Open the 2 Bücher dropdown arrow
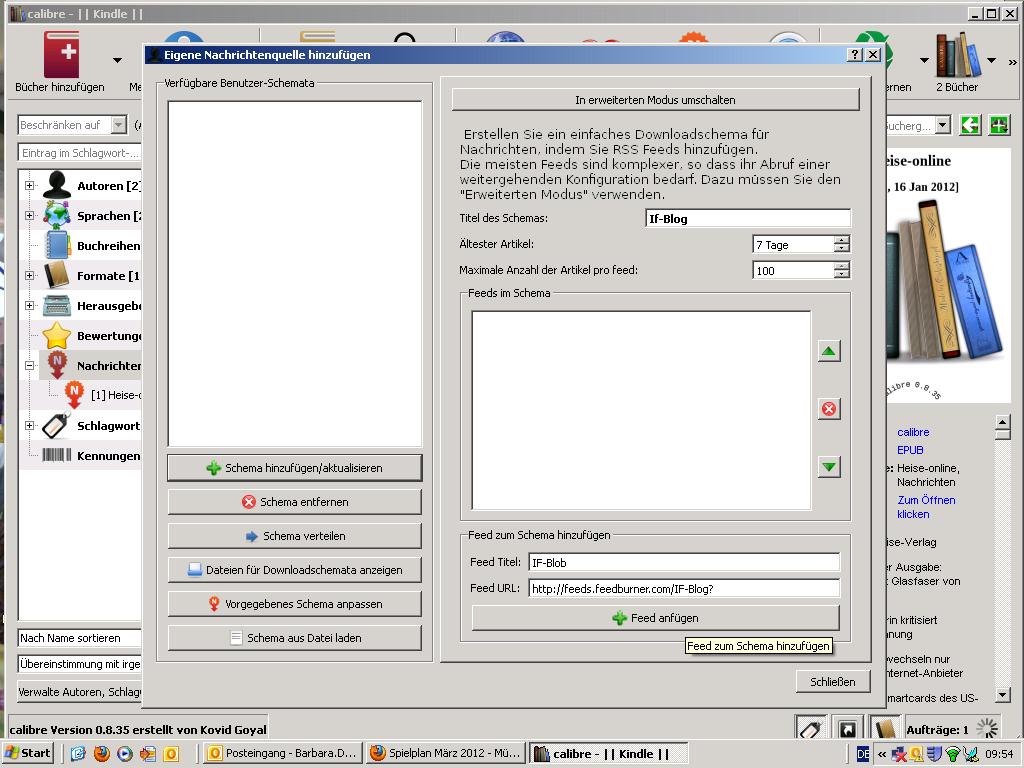 tap(991, 61)
